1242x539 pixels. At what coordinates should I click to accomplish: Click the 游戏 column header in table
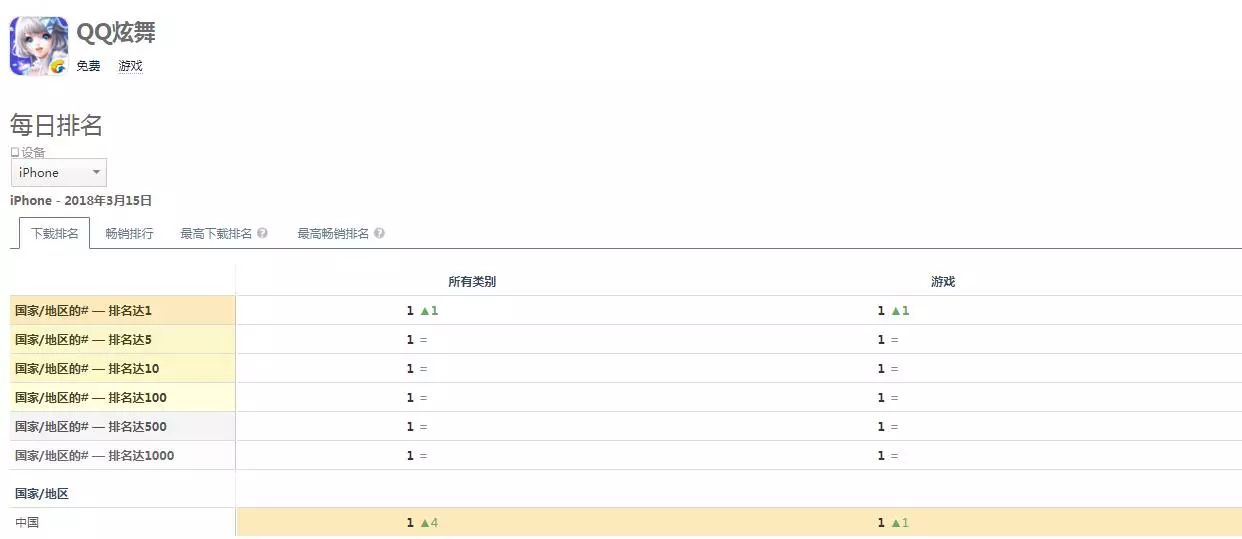click(943, 282)
